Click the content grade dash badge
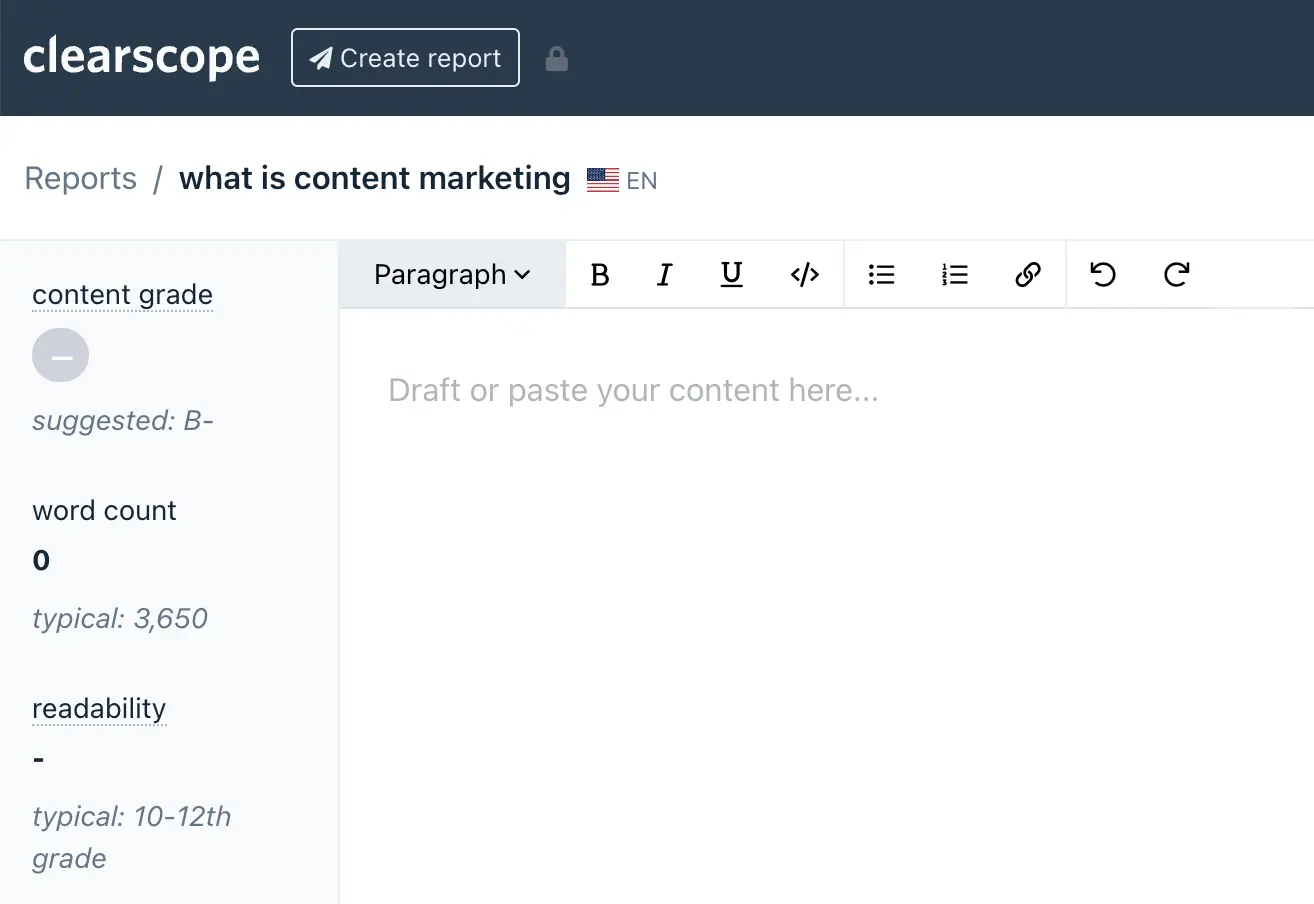The width and height of the screenshot is (1314, 904). point(61,356)
